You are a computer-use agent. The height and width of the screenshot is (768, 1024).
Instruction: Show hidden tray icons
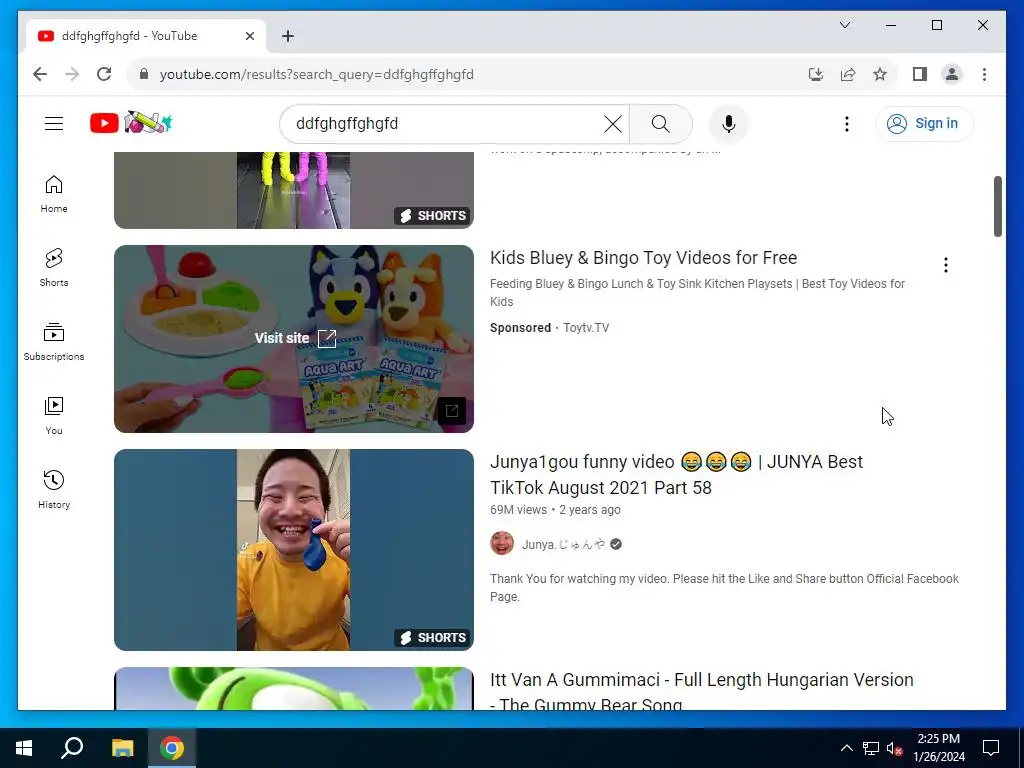pyautogui.click(x=846, y=748)
